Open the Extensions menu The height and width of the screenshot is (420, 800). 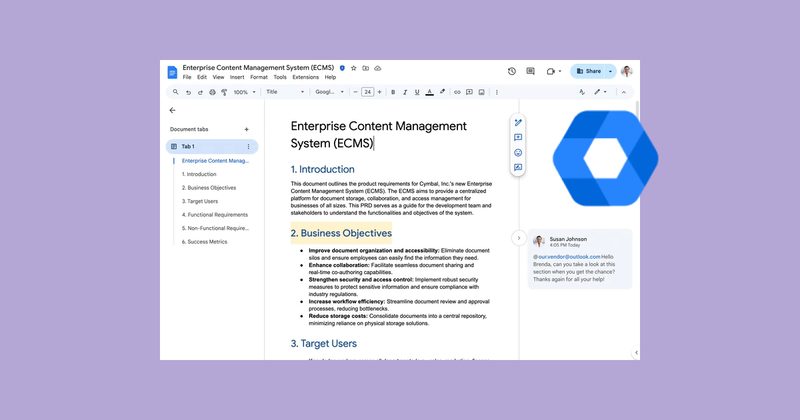(x=306, y=77)
